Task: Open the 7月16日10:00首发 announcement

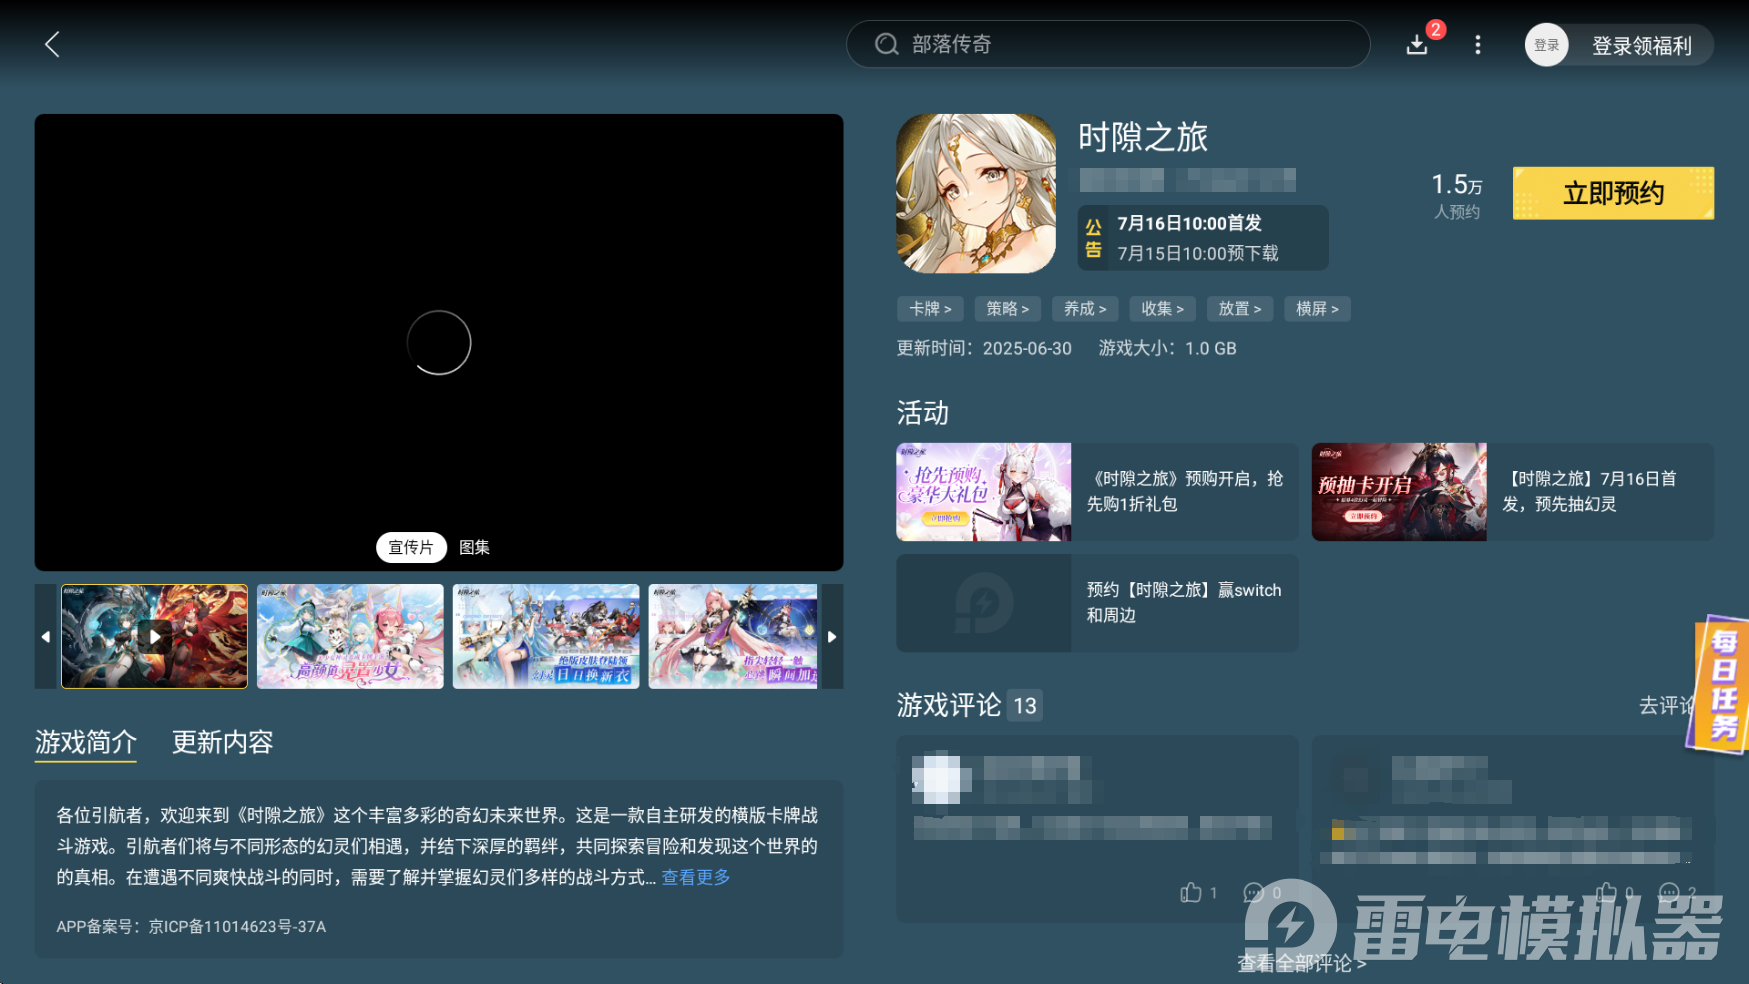Action: (1202, 238)
